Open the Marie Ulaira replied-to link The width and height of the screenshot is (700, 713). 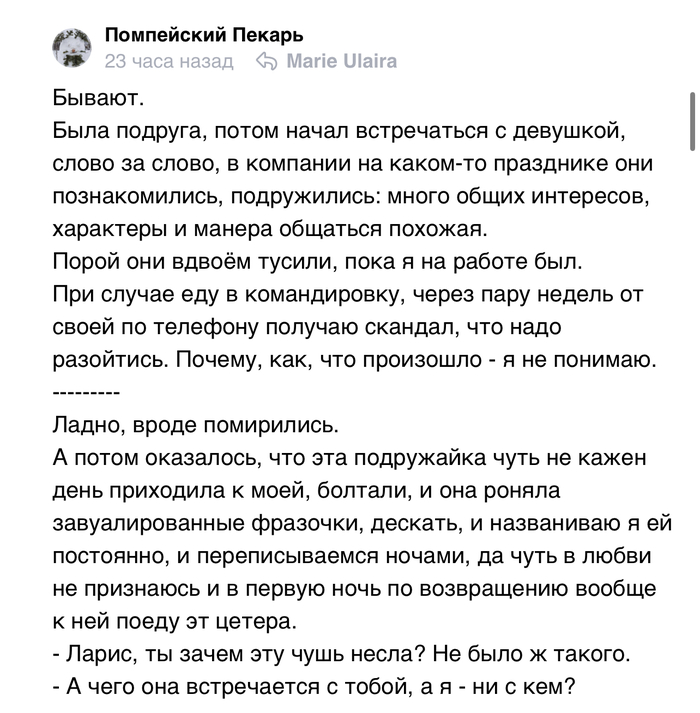pos(341,61)
